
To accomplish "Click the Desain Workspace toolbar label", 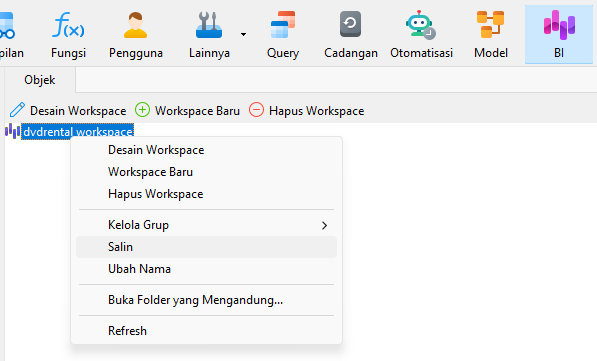I will 78,111.
